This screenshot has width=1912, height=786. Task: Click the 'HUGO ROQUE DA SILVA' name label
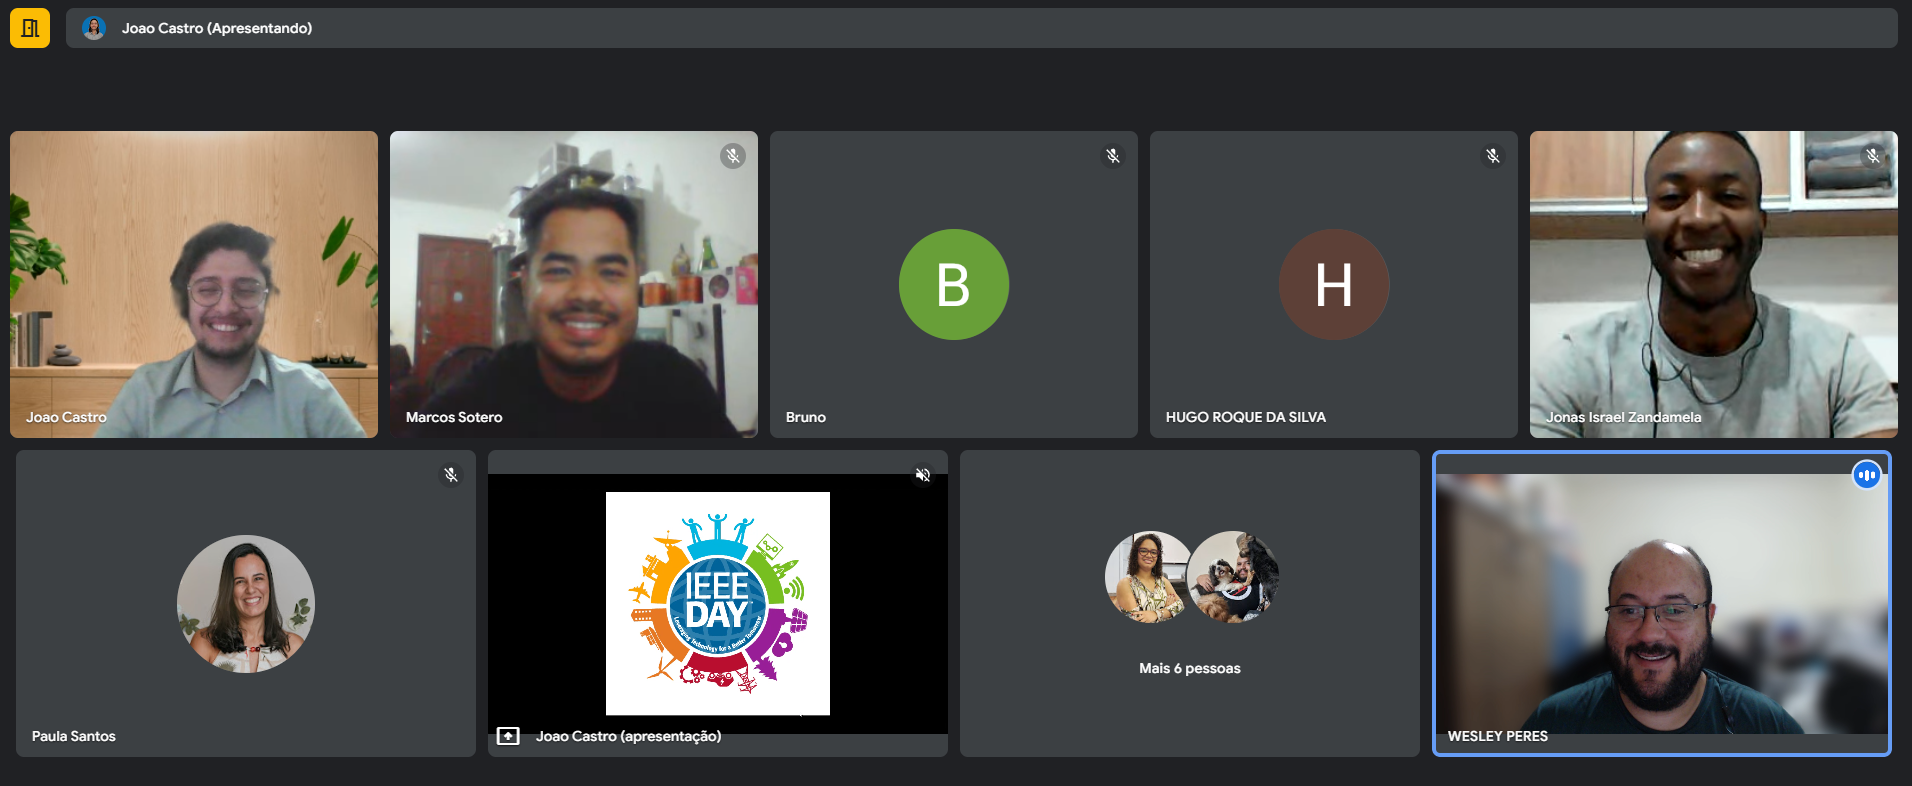point(1246,417)
